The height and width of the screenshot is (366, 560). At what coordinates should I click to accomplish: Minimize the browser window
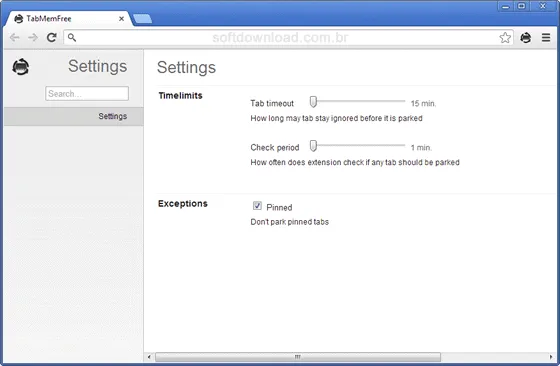point(505,6)
